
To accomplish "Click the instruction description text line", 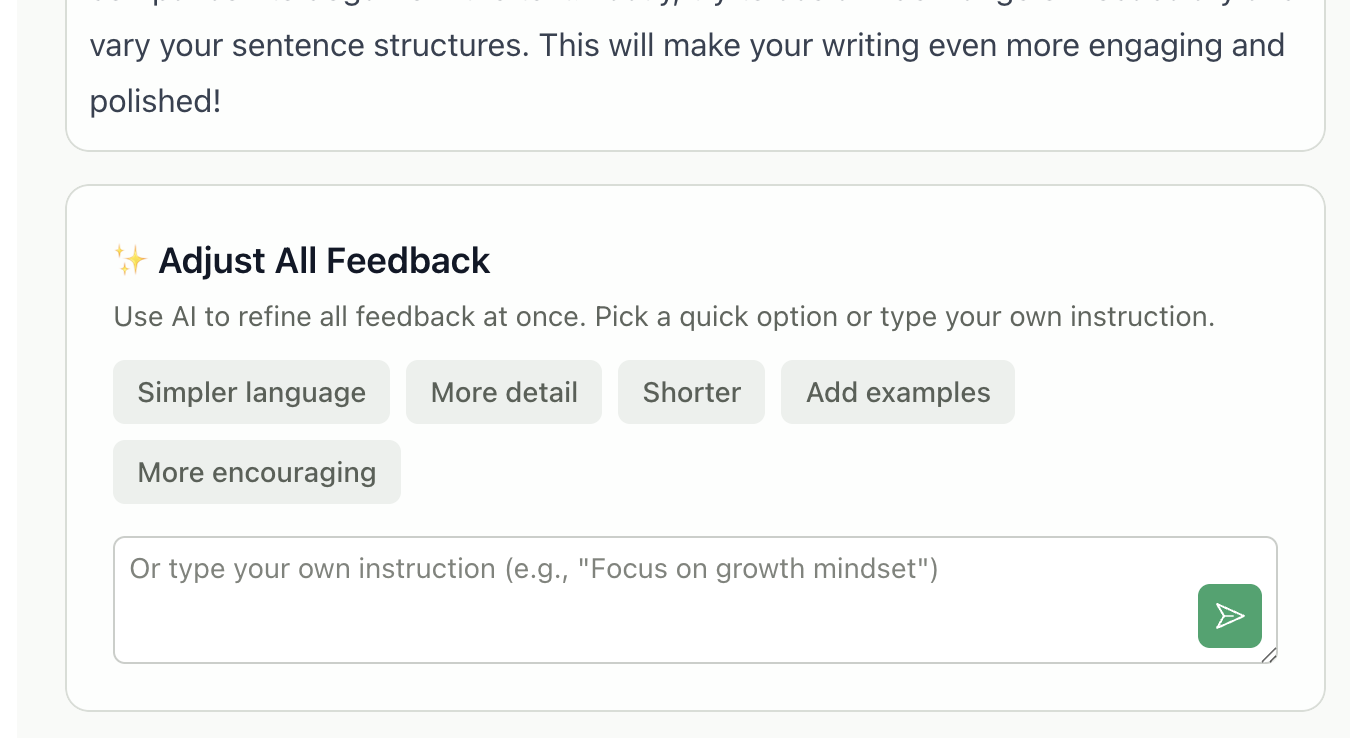I will [x=663, y=316].
